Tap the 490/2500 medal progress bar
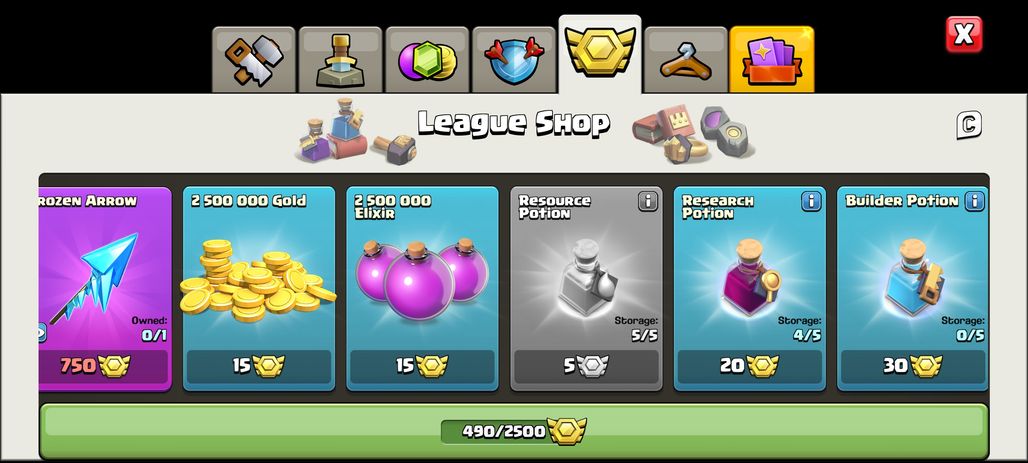Viewport: 1028px width, 463px height. [x=513, y=431]
